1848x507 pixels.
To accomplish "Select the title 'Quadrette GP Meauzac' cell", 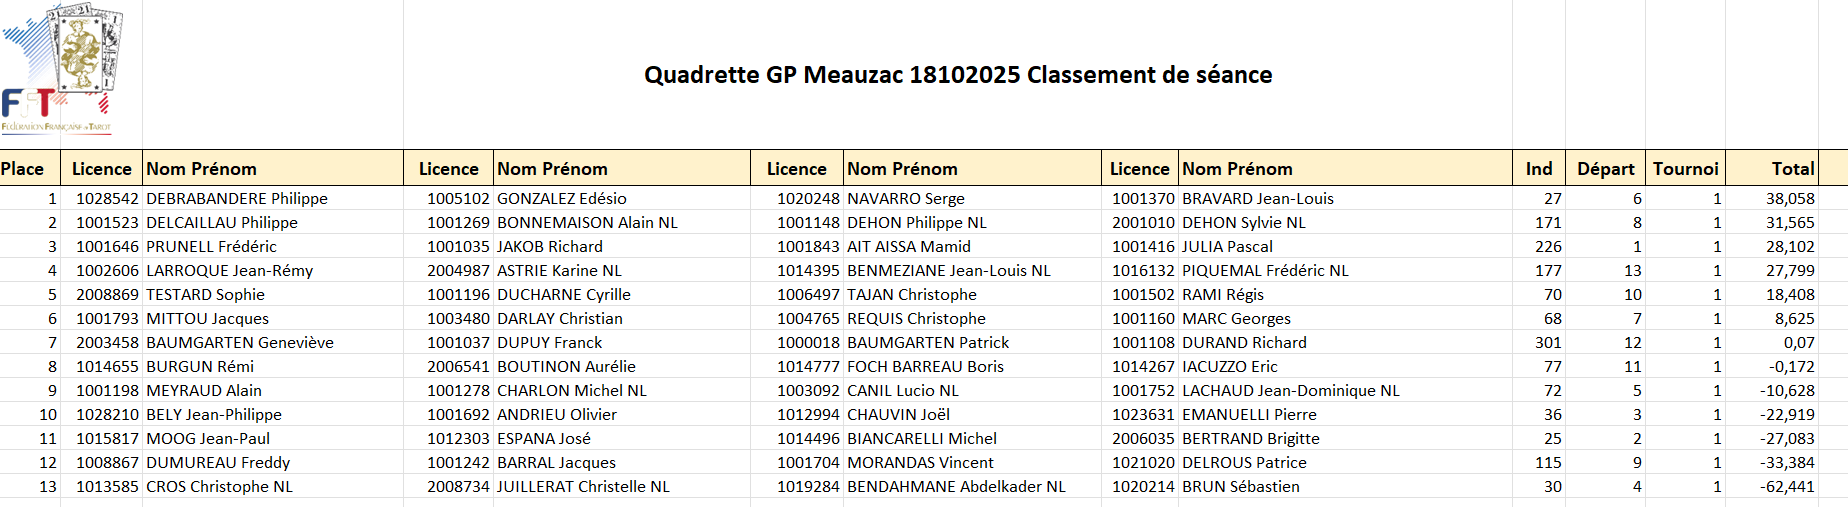I will point(957,75).
